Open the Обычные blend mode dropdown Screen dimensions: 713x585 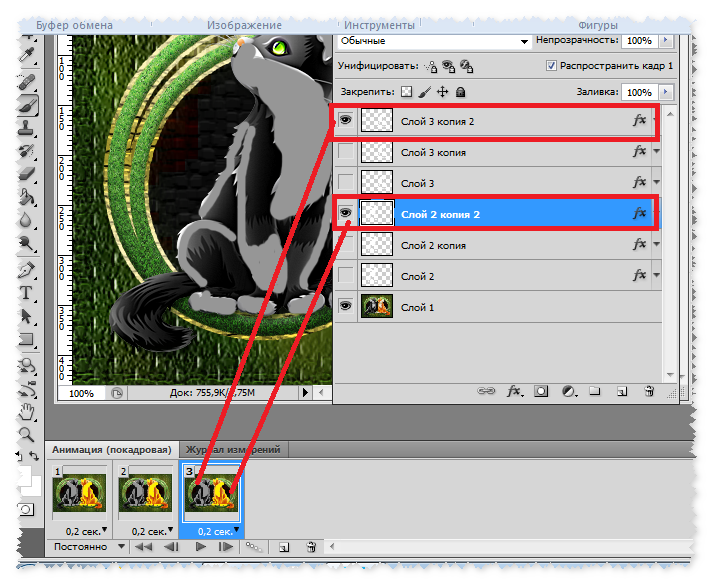point(435,41)
